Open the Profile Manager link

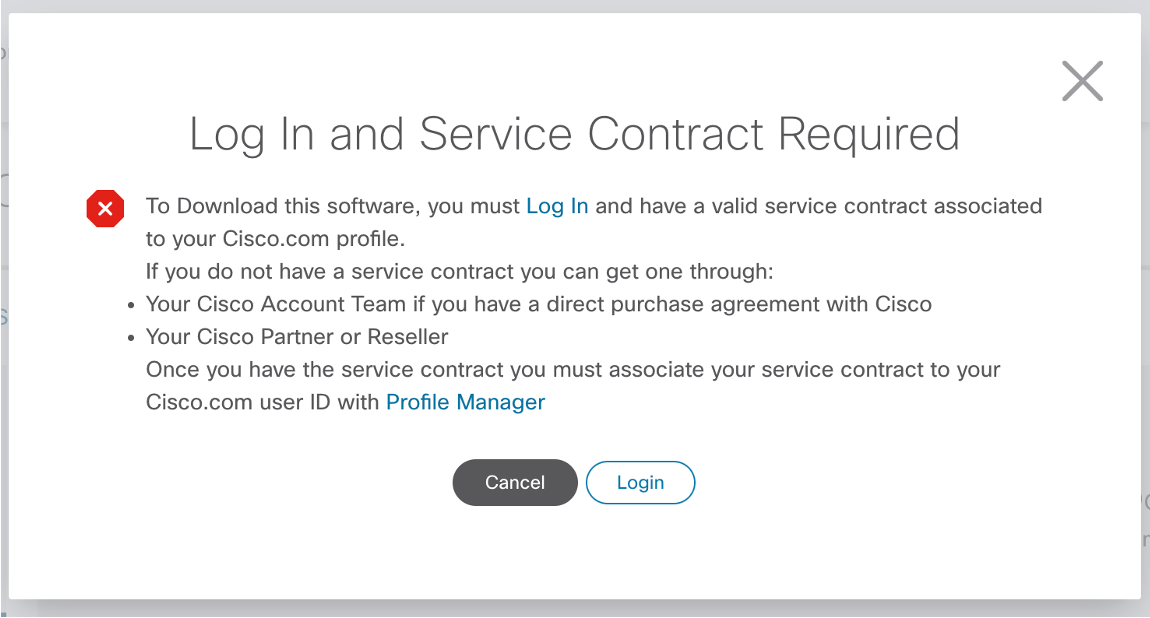tap(466, 402)
